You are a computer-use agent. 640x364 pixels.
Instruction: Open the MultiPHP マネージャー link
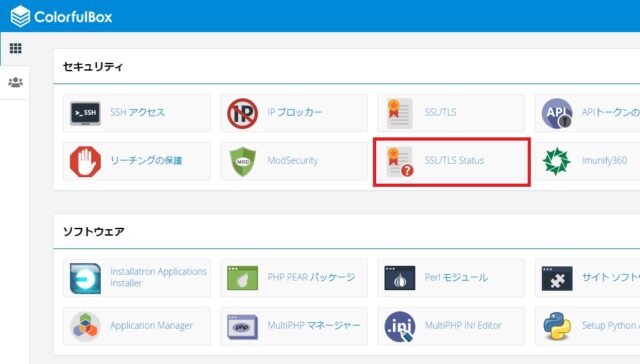(314, 326)
